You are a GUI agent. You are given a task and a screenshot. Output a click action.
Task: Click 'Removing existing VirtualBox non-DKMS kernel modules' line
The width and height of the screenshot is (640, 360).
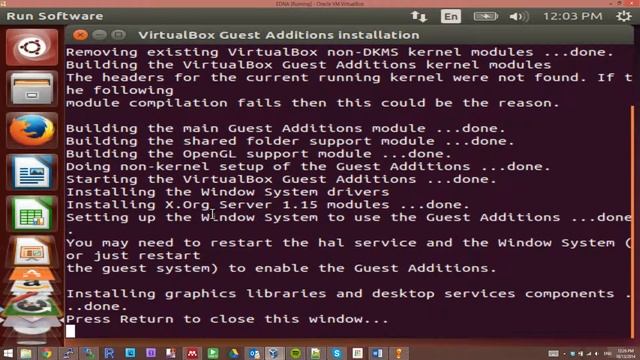(x=340, y=52)
